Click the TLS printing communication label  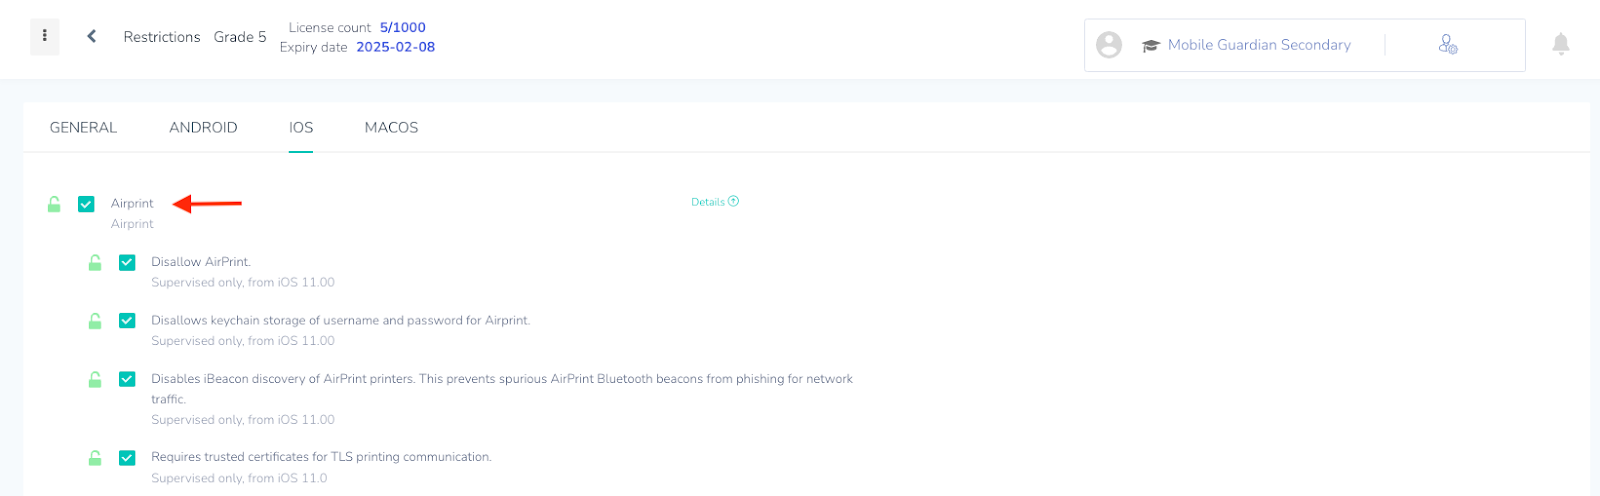tap(321, 457)
